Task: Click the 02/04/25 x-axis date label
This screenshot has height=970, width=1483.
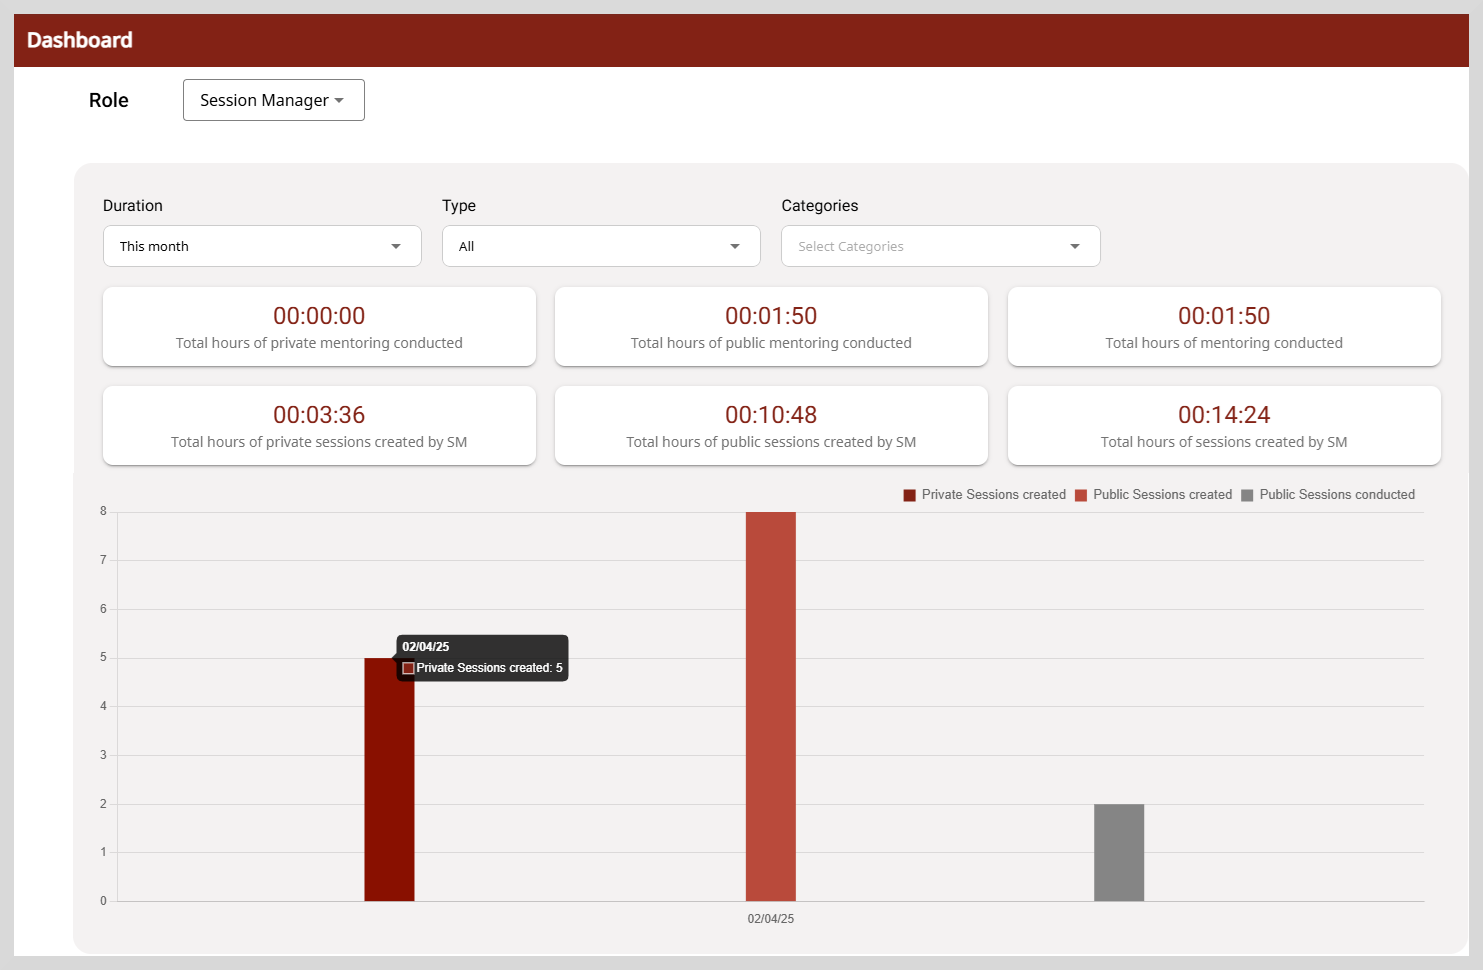Action: [770, 919]
